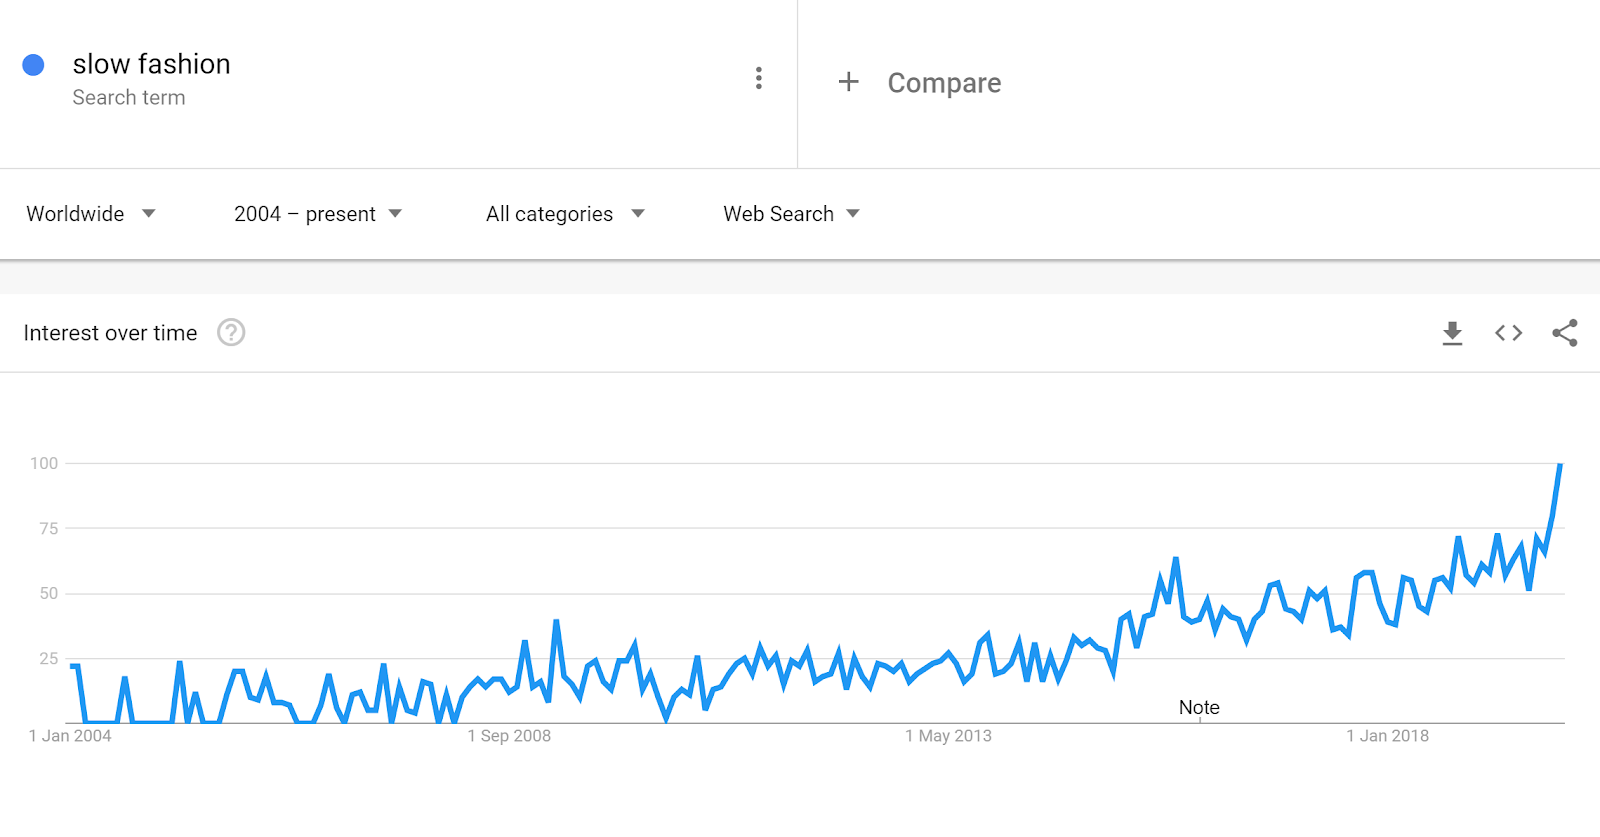This screenshot has width=1600, height=837.
Task: Expand the All categories dropdown
Action: click(565, 214)
